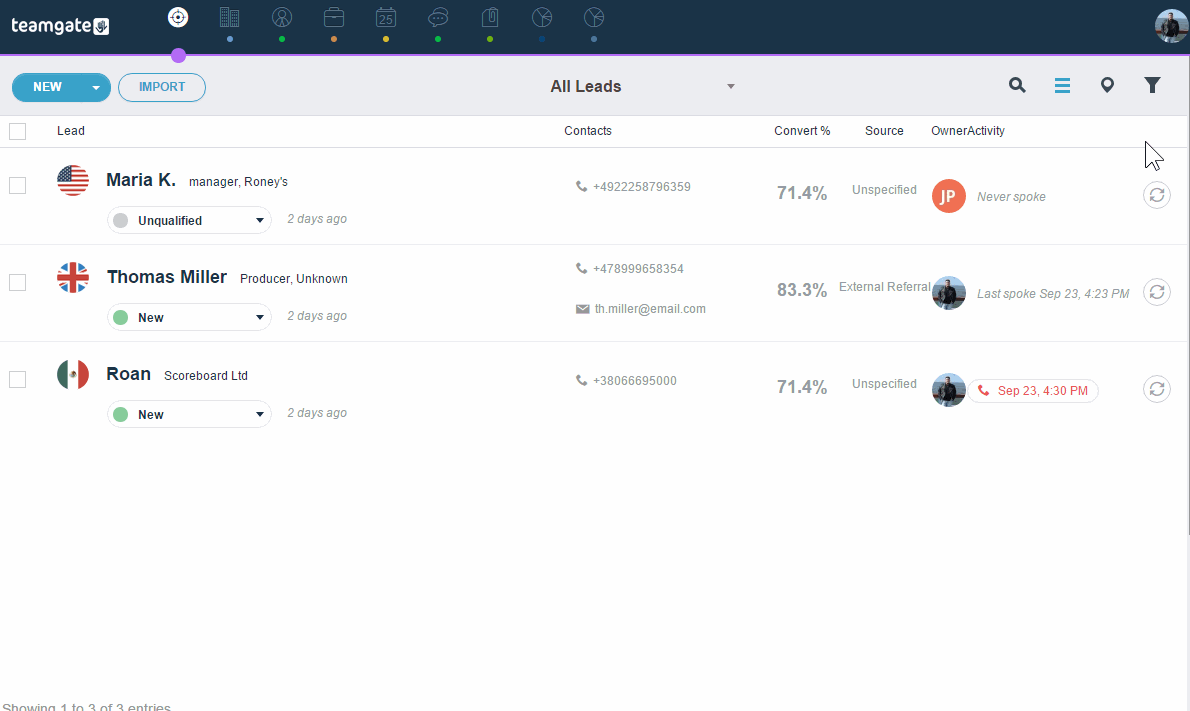Sort by the Convert % column header
Viewport: 1190px width, 711px height.
[x=802, y=131]
